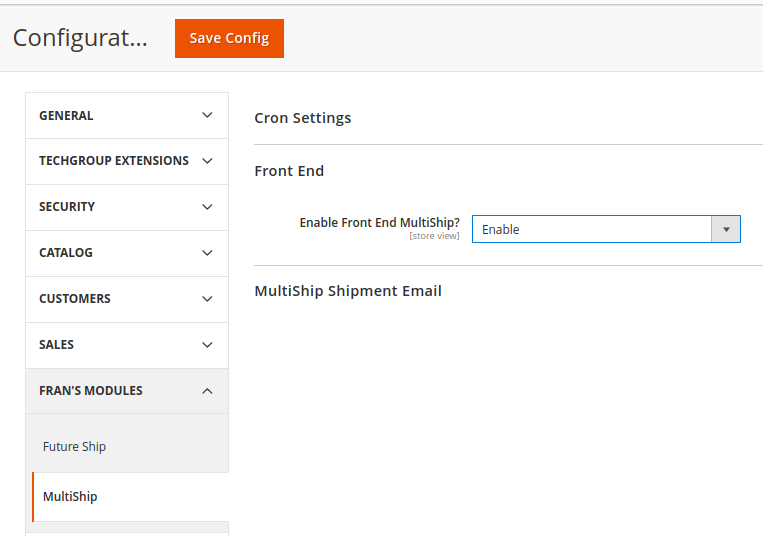Click the SALES tab label text
763x537 pixels.
point(57,345)
